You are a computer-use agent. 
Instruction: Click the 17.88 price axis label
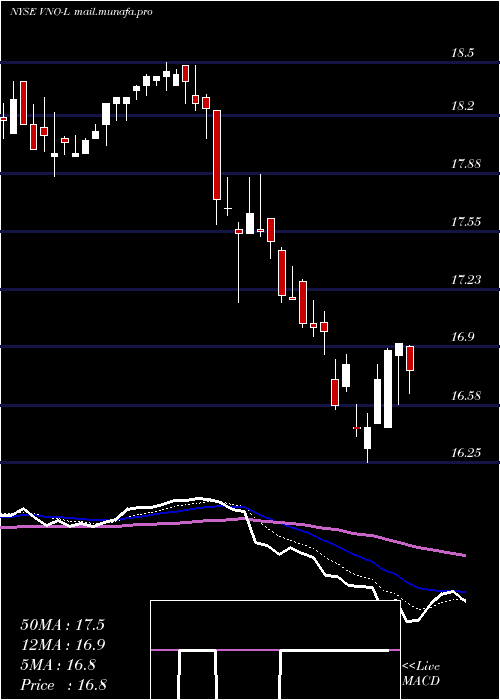[466, 163]
